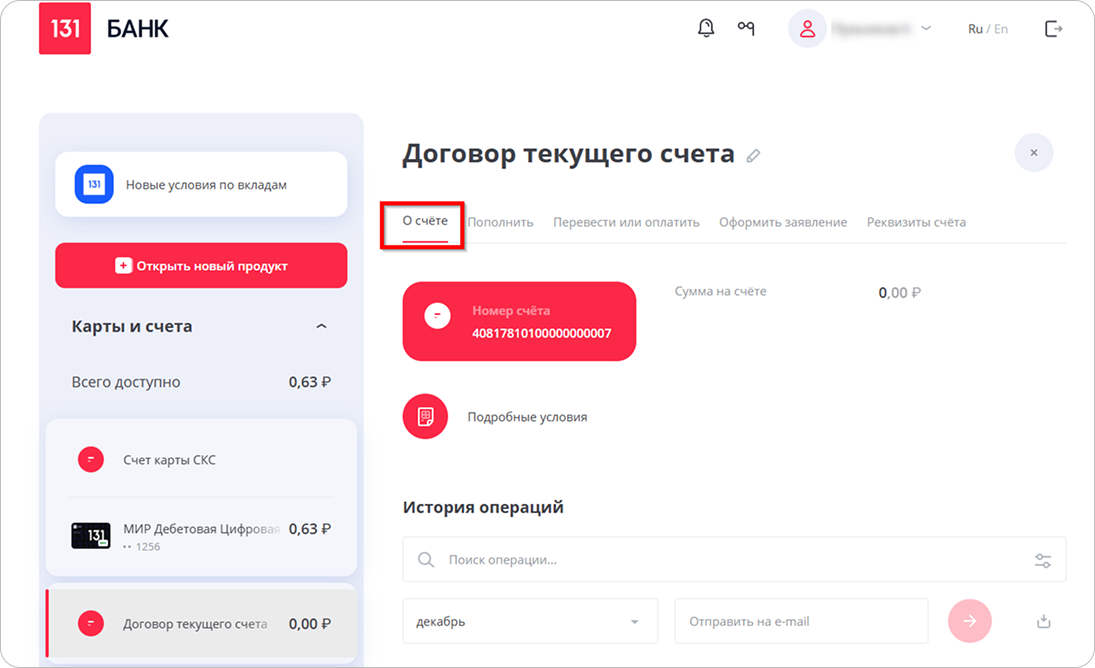
Task: Open the Новые условия по вкладам banner
Action: tap(201, 185)
